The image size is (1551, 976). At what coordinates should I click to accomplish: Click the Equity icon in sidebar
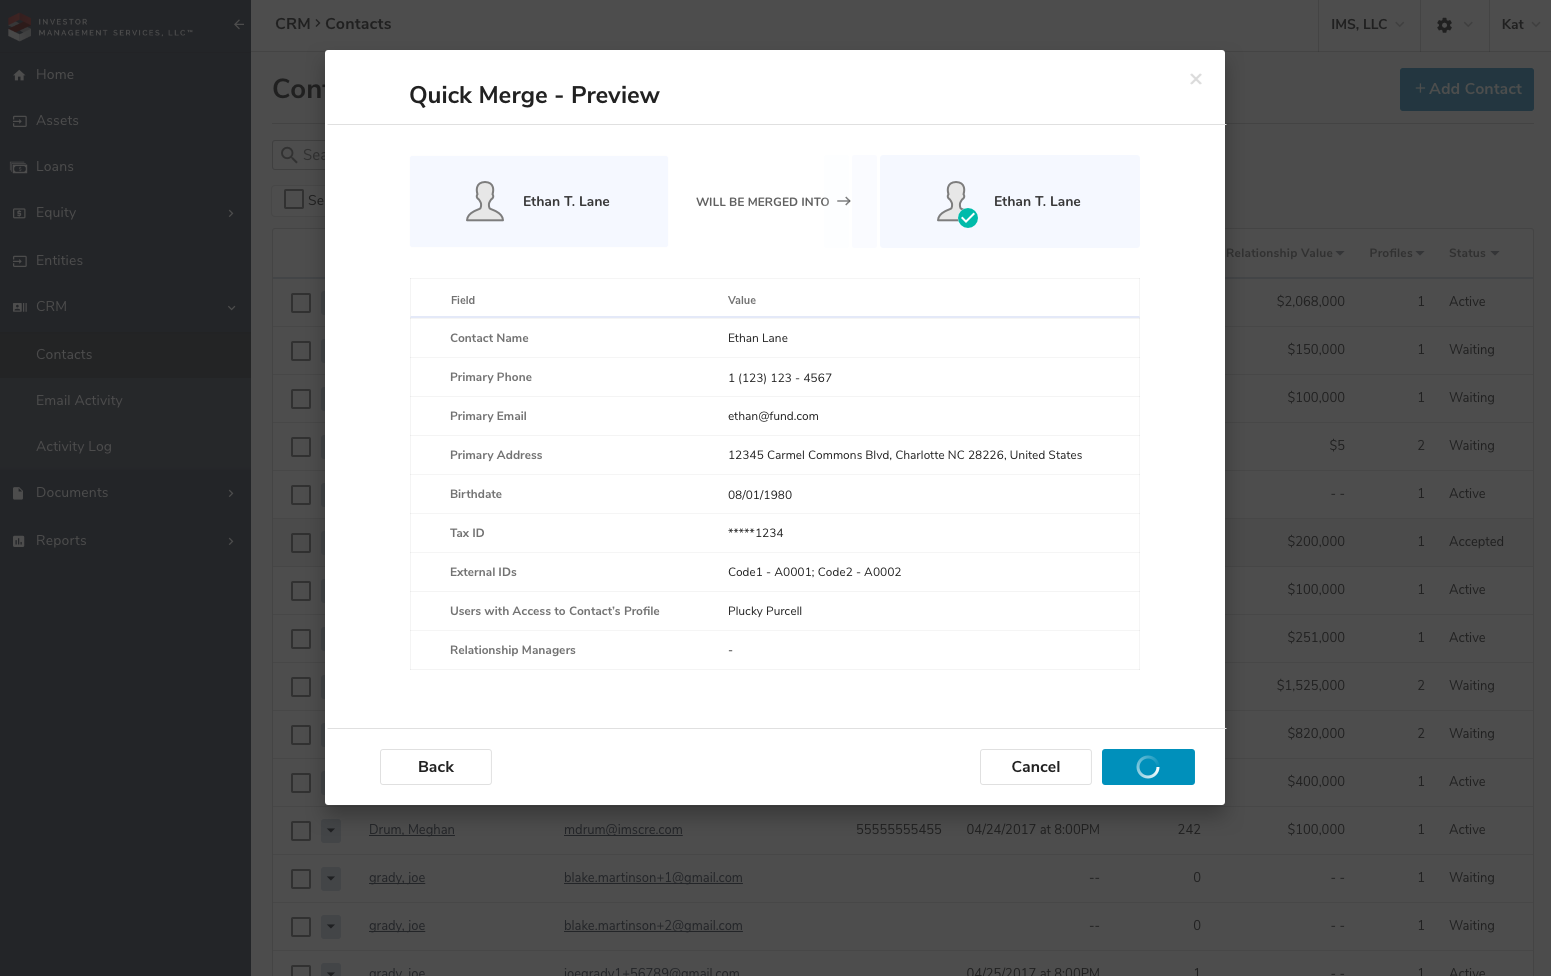(19, 213)
